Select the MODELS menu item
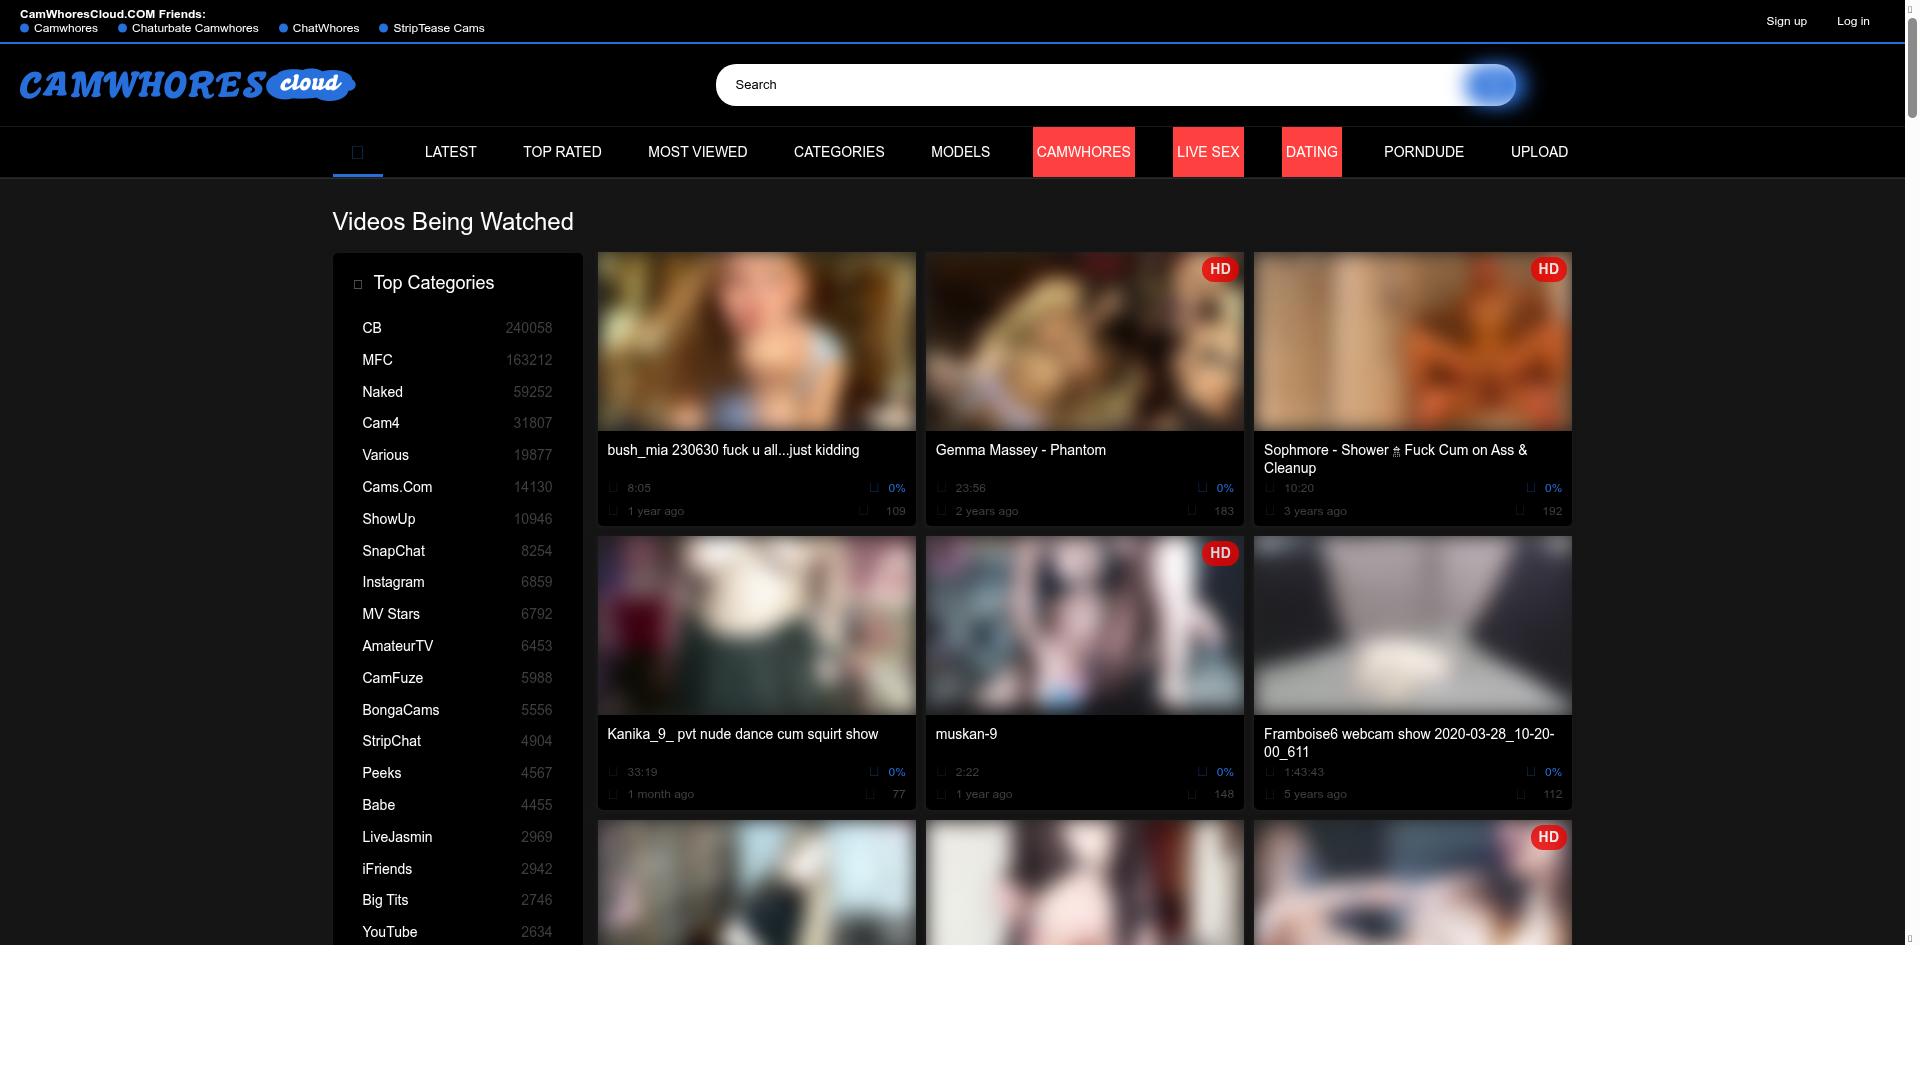 tap(960, 152)
